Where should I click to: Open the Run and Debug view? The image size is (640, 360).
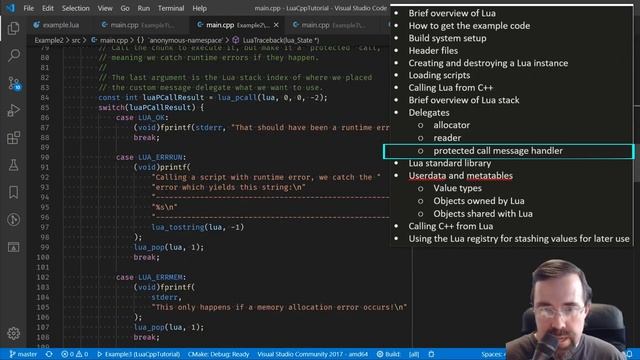(13, 110)
